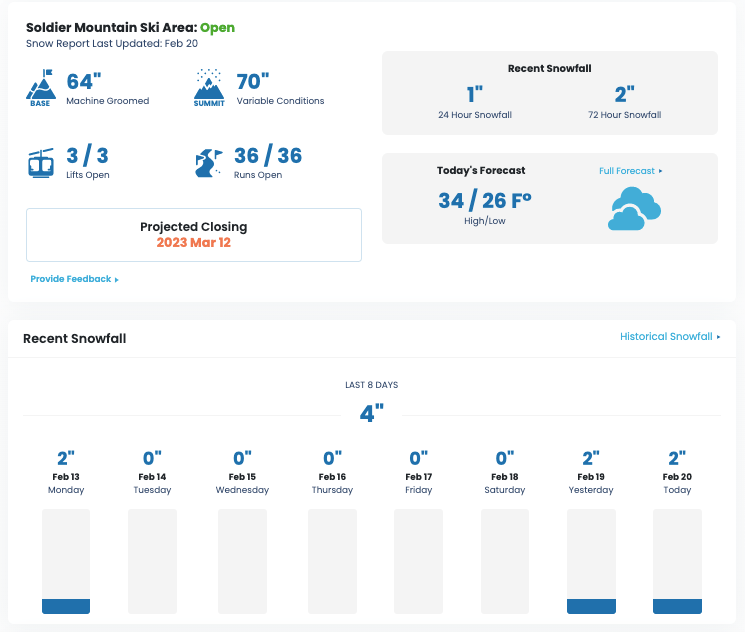Click the cloudy weather forecast icon
The width and height of the screenshot is (745, 632).
634,209
